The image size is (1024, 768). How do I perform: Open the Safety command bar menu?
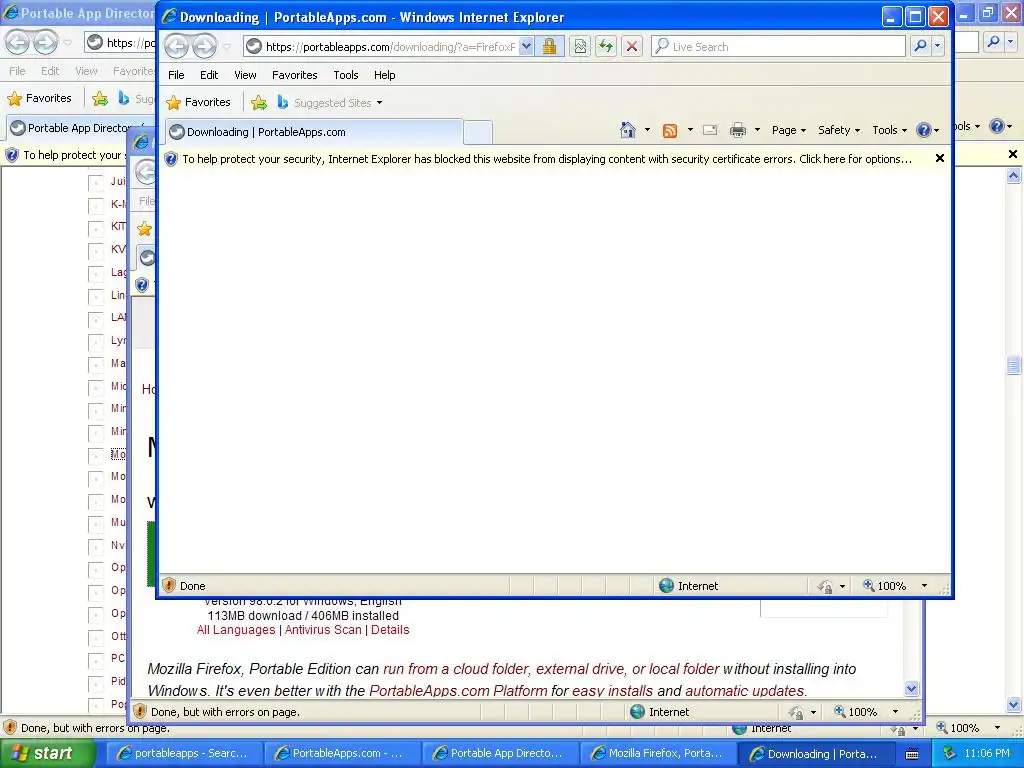[x=839, y=130]
